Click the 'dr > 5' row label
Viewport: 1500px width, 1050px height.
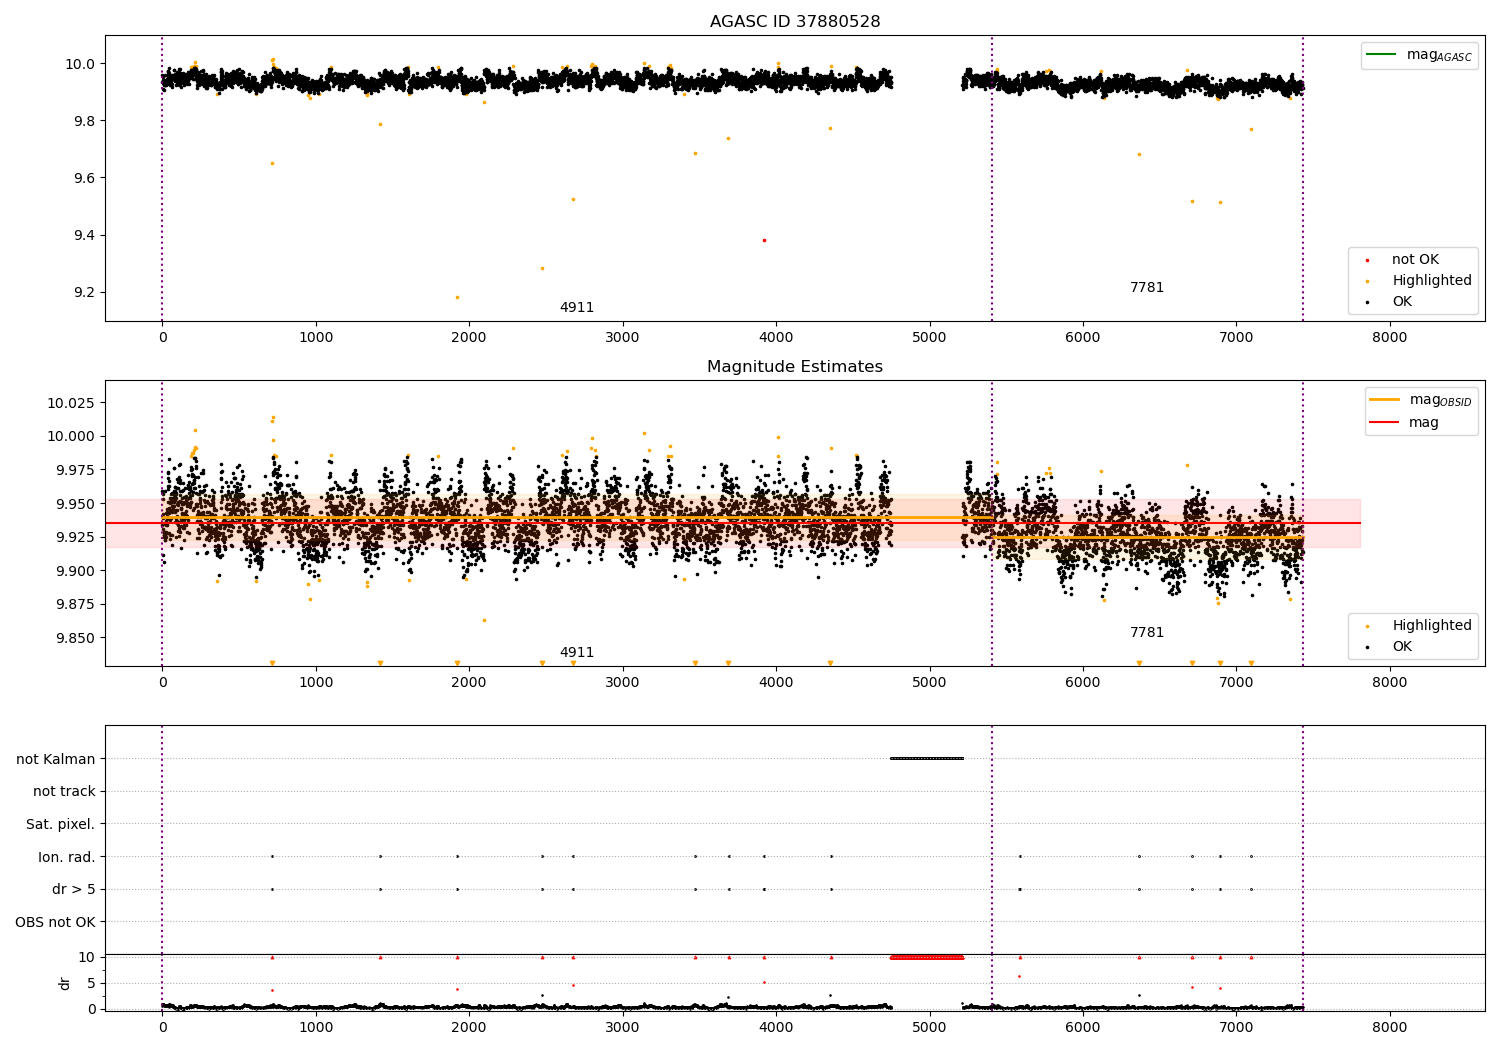pyautogui.click(x=74, y=889)
